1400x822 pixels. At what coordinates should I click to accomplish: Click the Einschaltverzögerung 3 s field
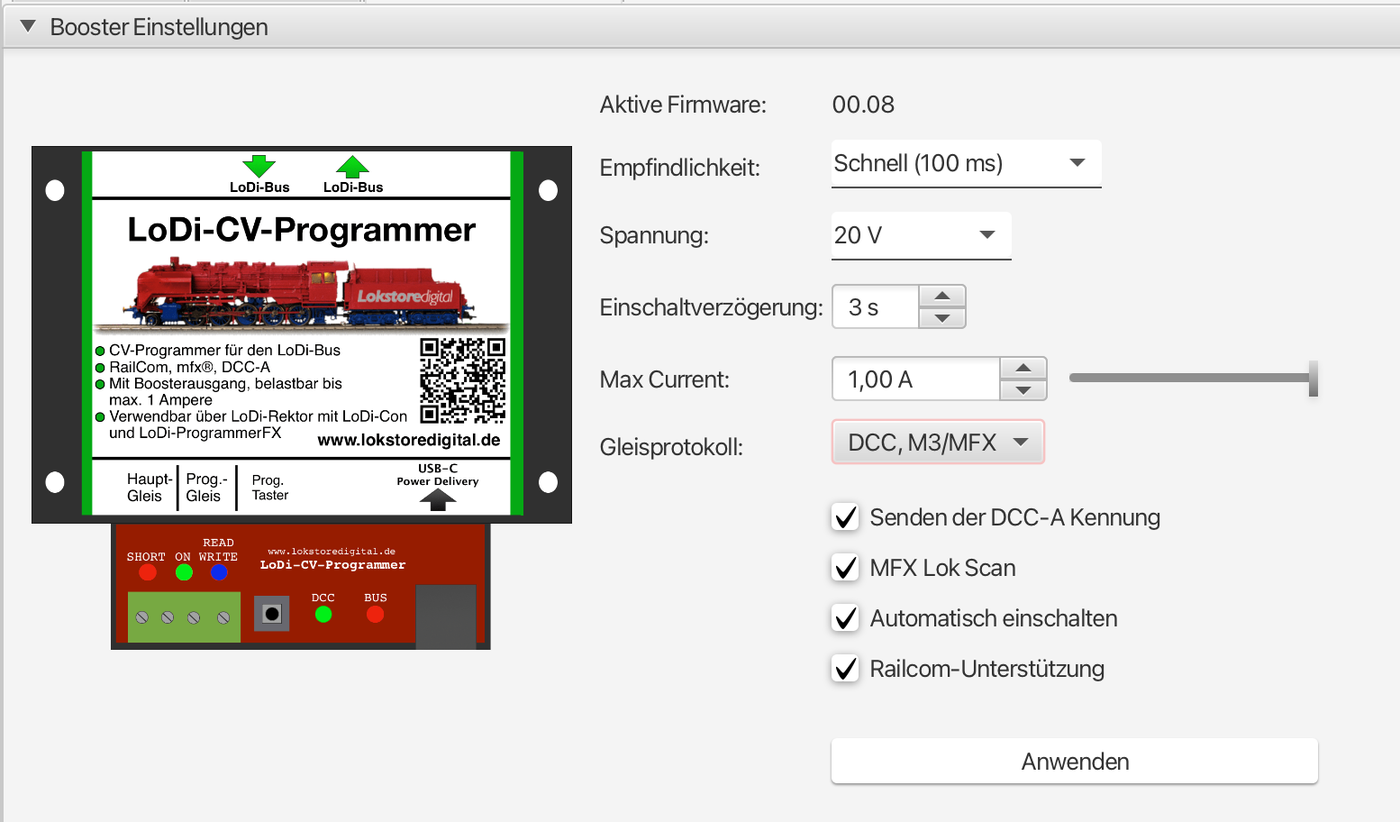pyautogui.click(x=875, y=307)
